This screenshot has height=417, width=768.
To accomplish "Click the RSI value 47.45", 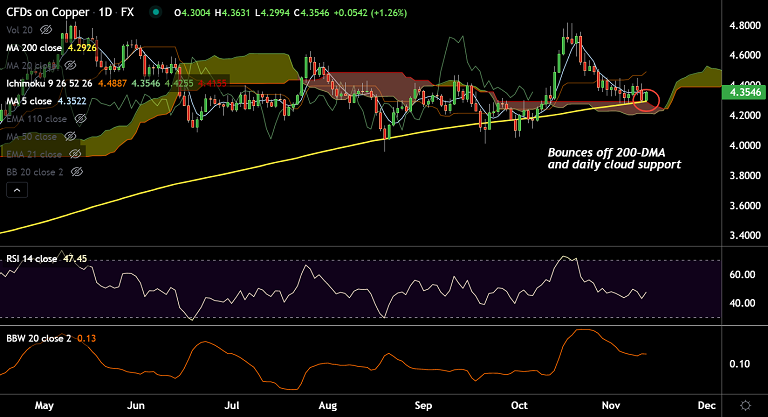I will (x=75, y=259).
